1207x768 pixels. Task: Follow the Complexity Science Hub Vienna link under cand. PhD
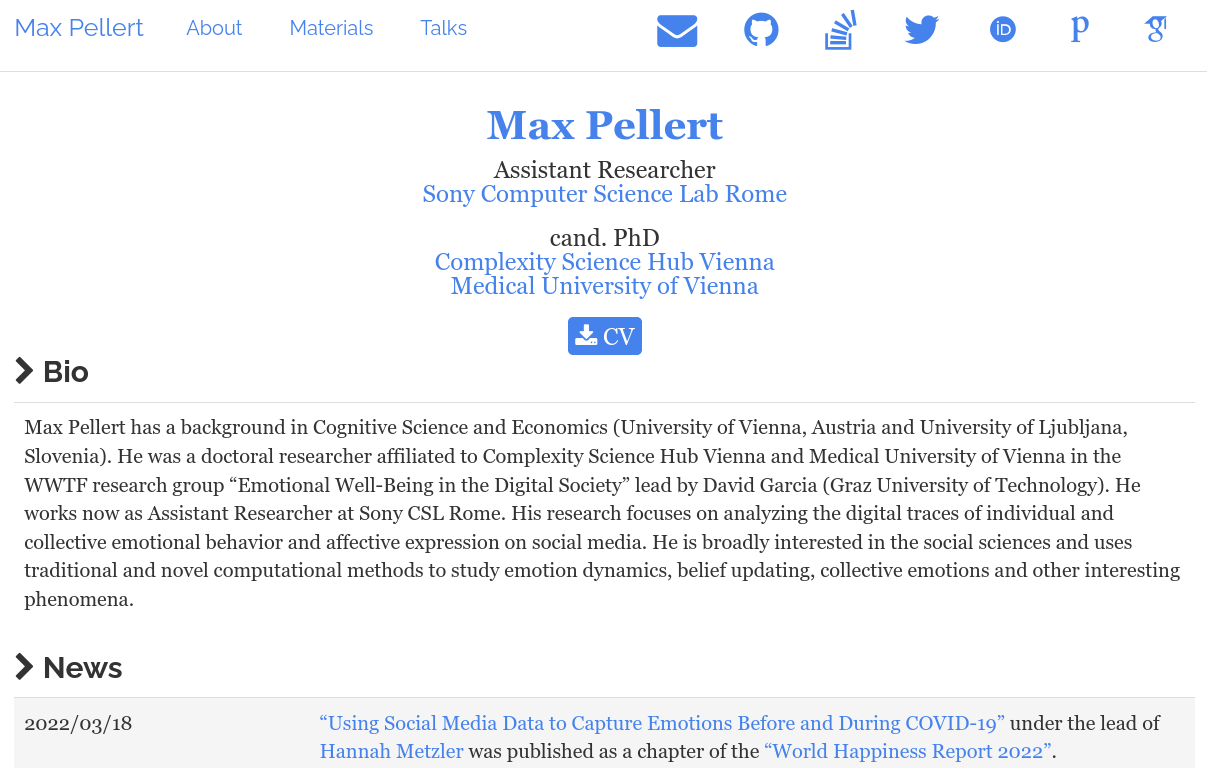604,262
